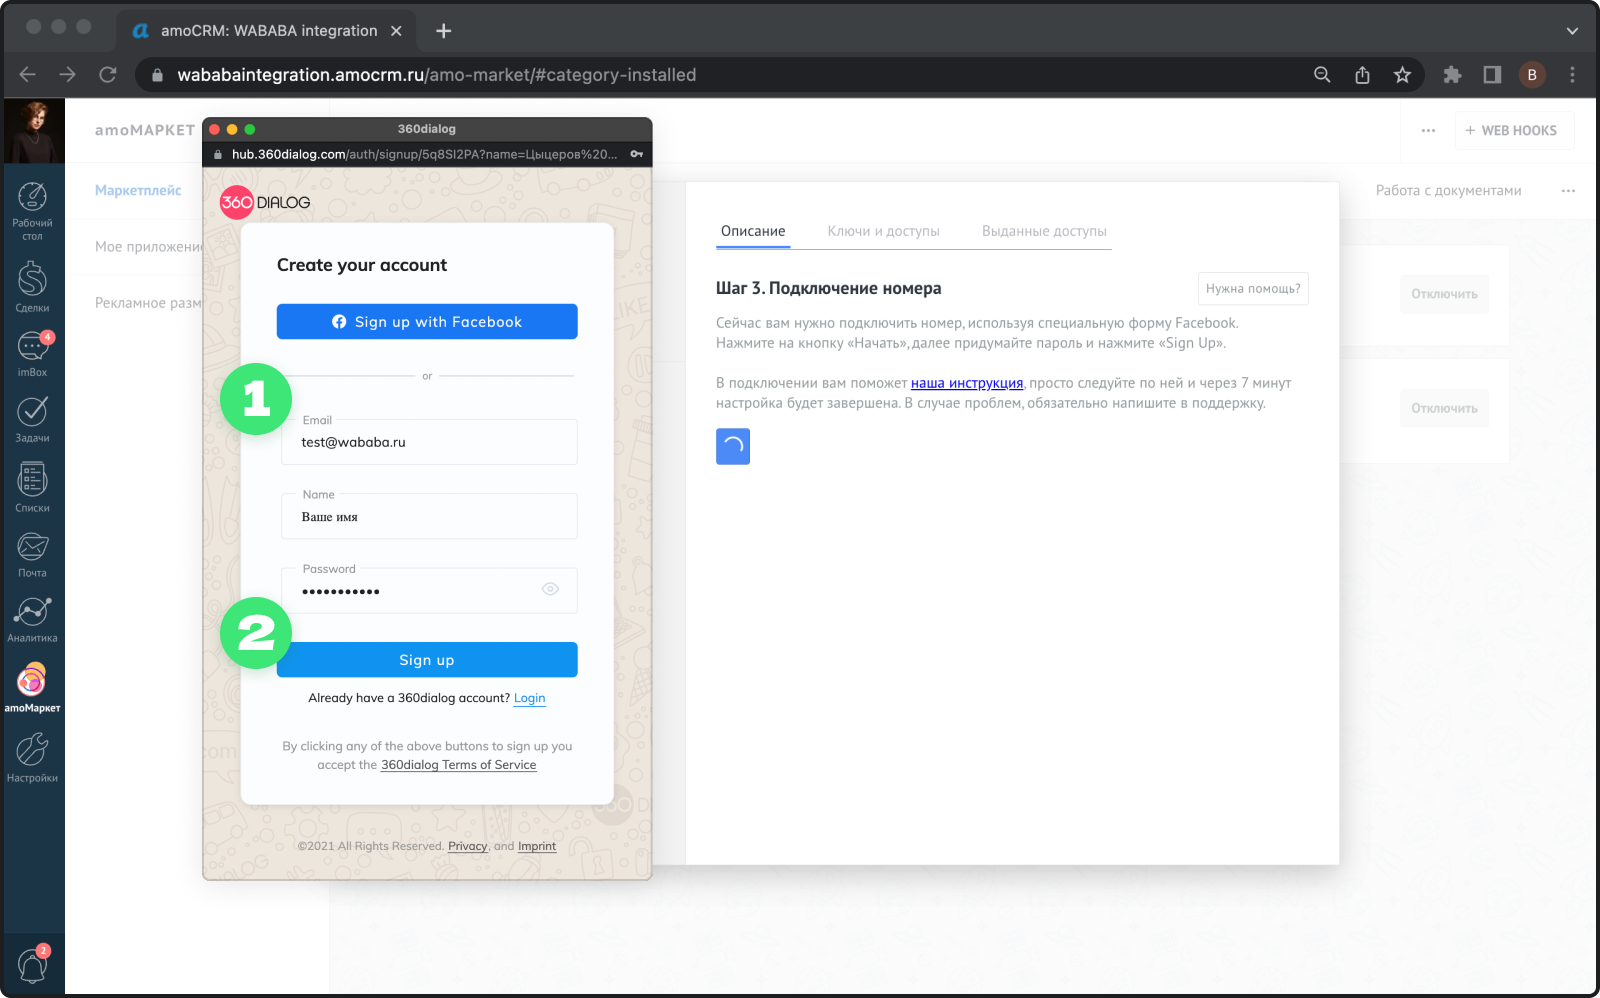Screen dimensions: 1600x998
Task: Click Нужна помощь? button
Action: (x=1253, y=288)
